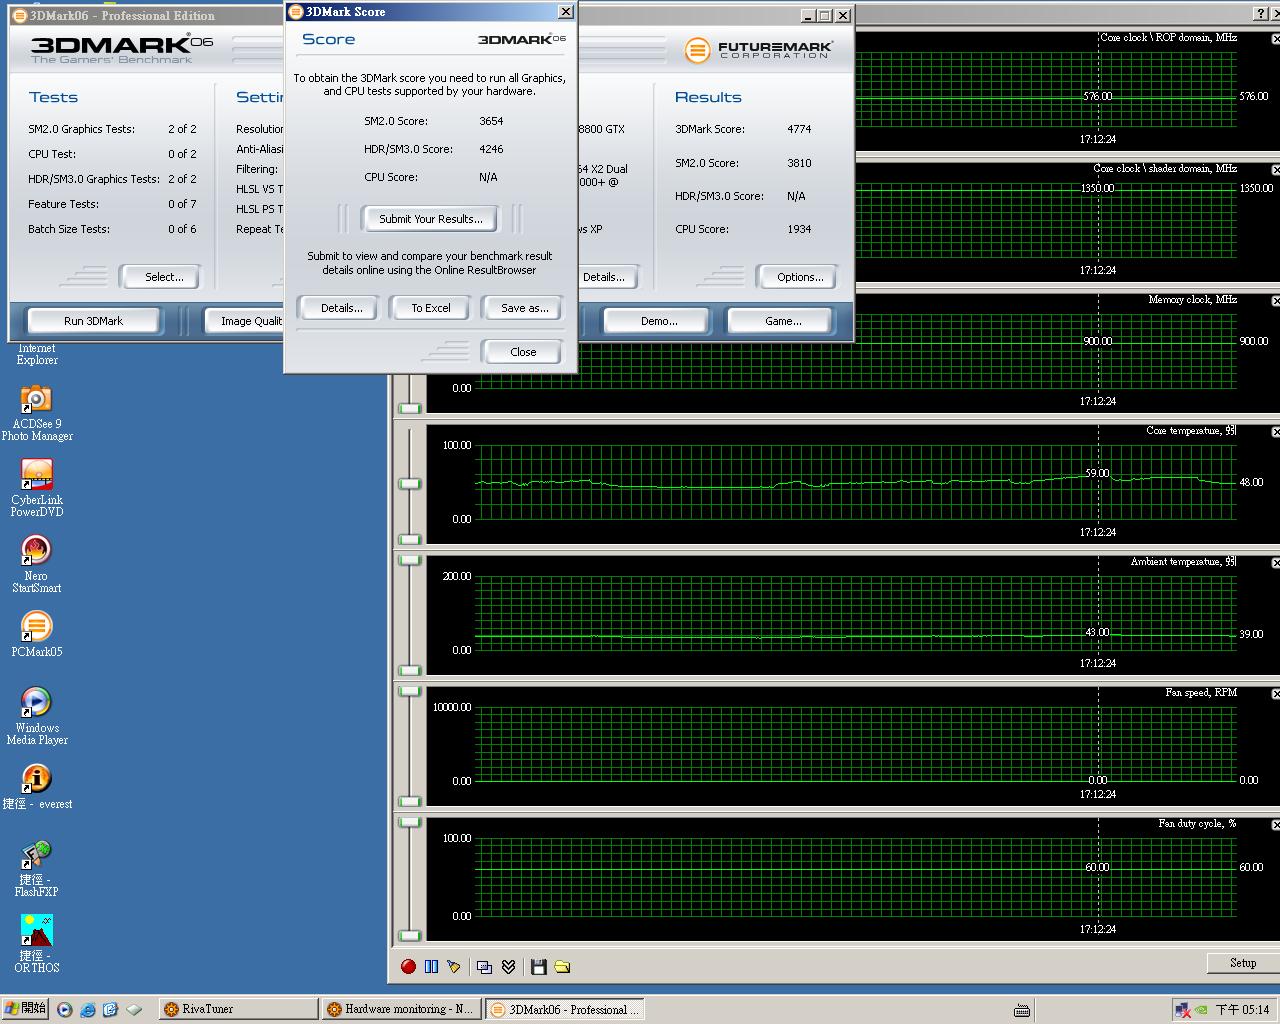Open the ORTHOS desktop shortcut
Viewport: 1280px width, 1024px height.
(37, 944)
